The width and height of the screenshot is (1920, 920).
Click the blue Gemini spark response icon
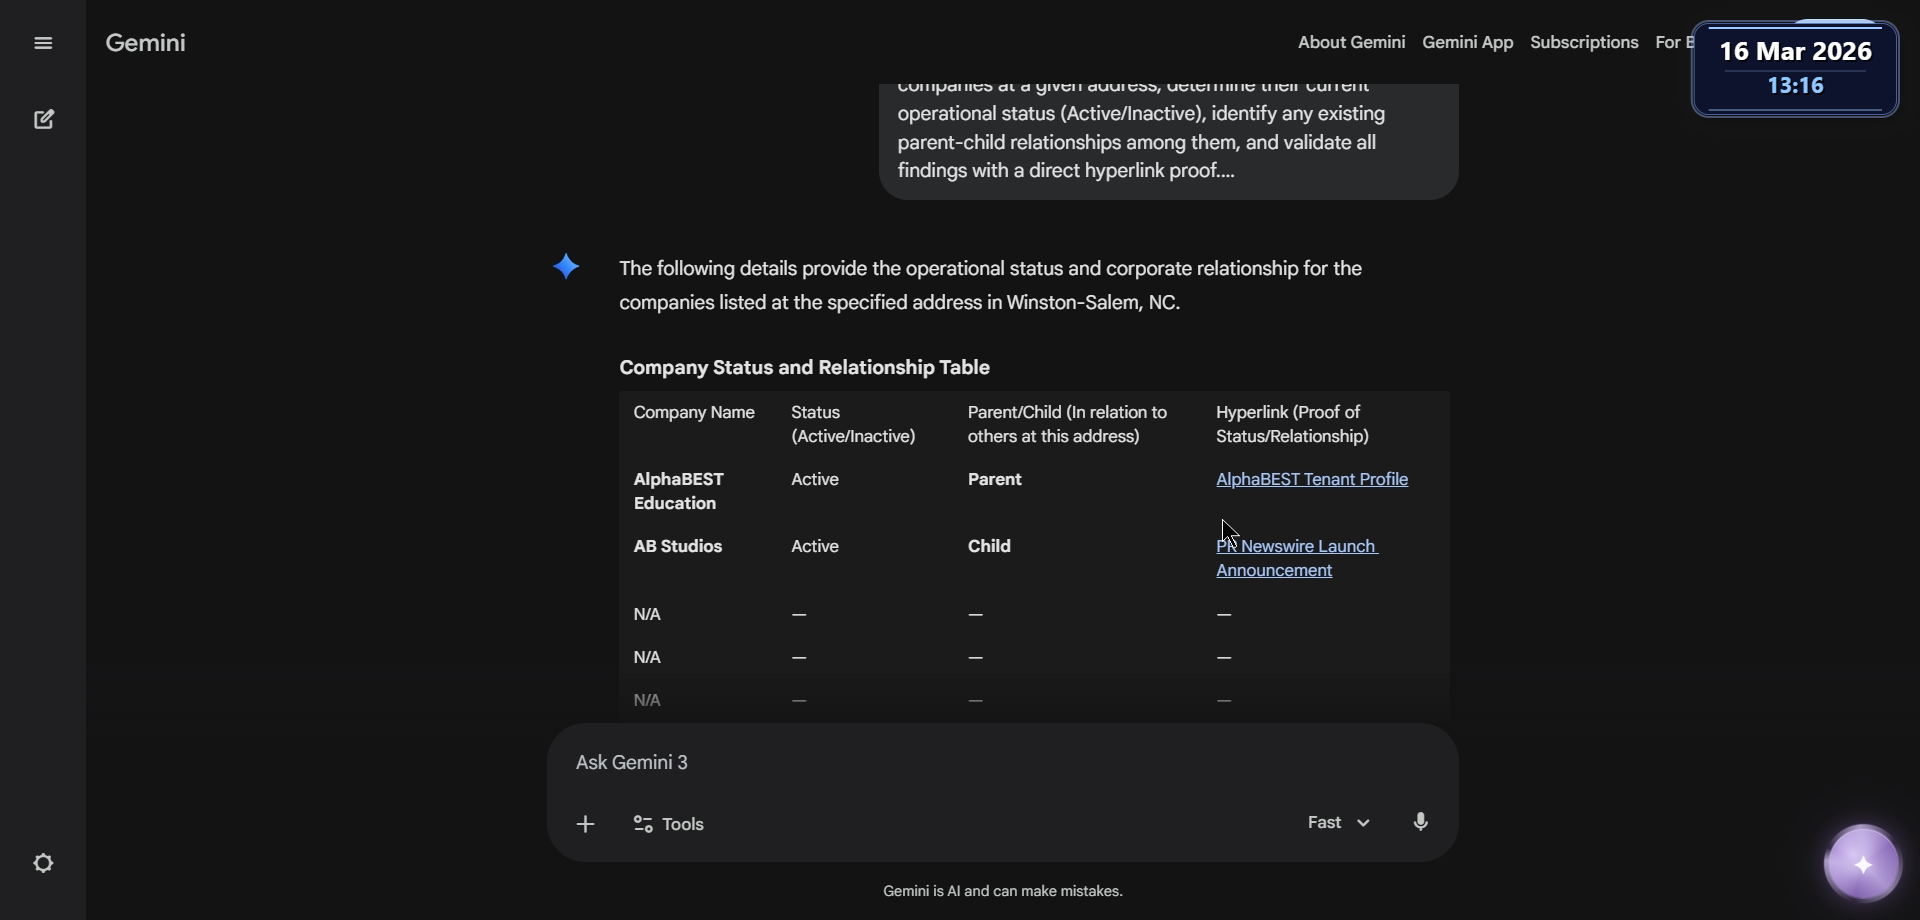[x=566, y=267]
